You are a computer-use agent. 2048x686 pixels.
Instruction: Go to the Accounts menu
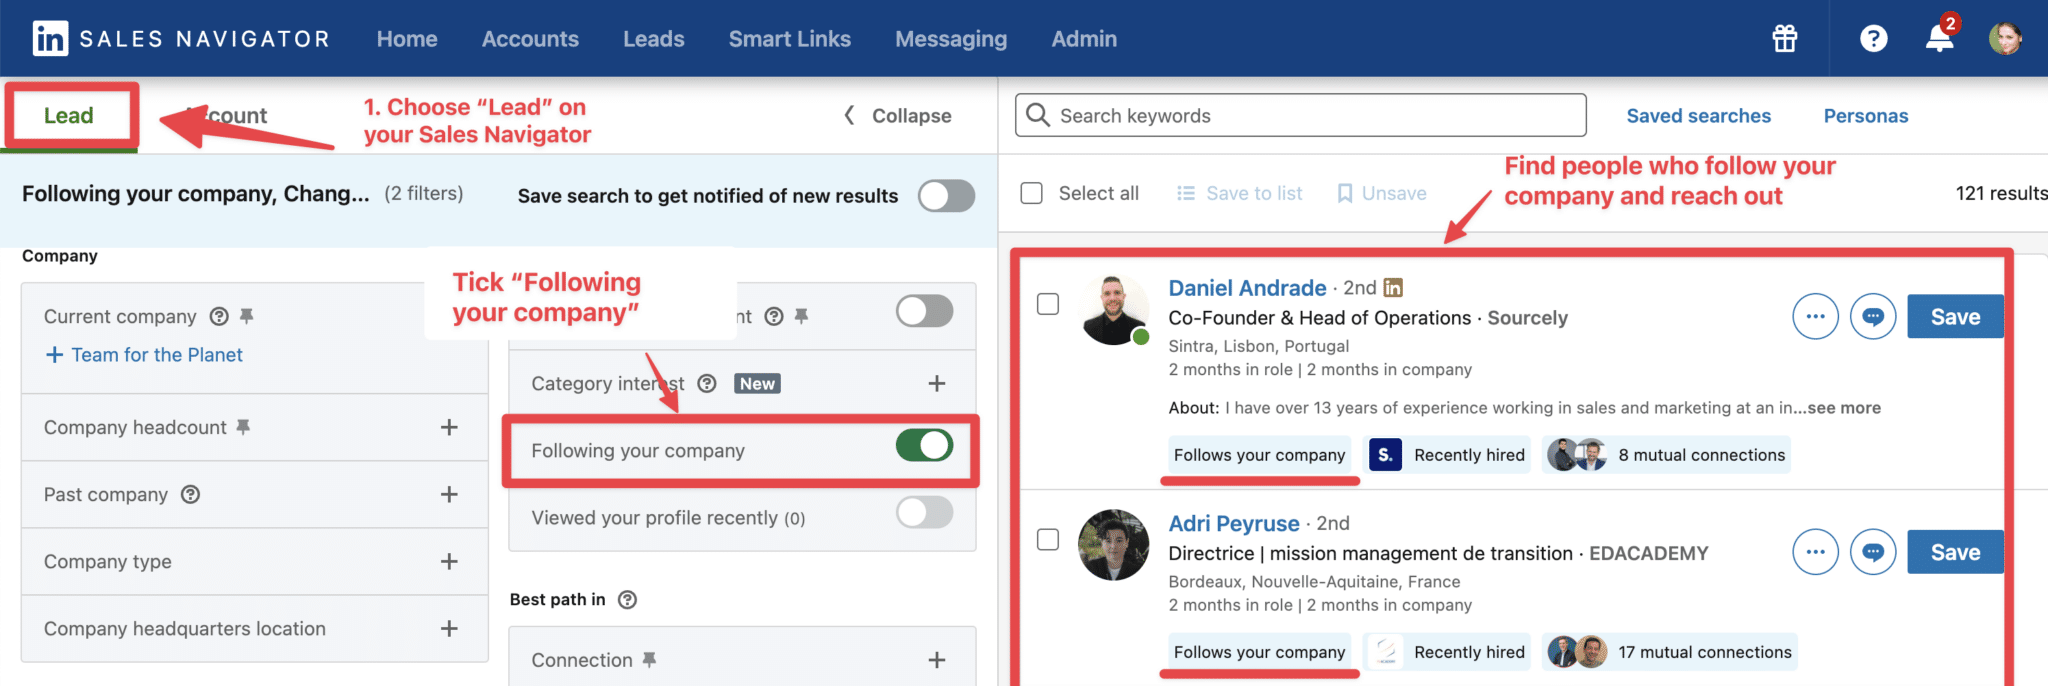(530, 39)
